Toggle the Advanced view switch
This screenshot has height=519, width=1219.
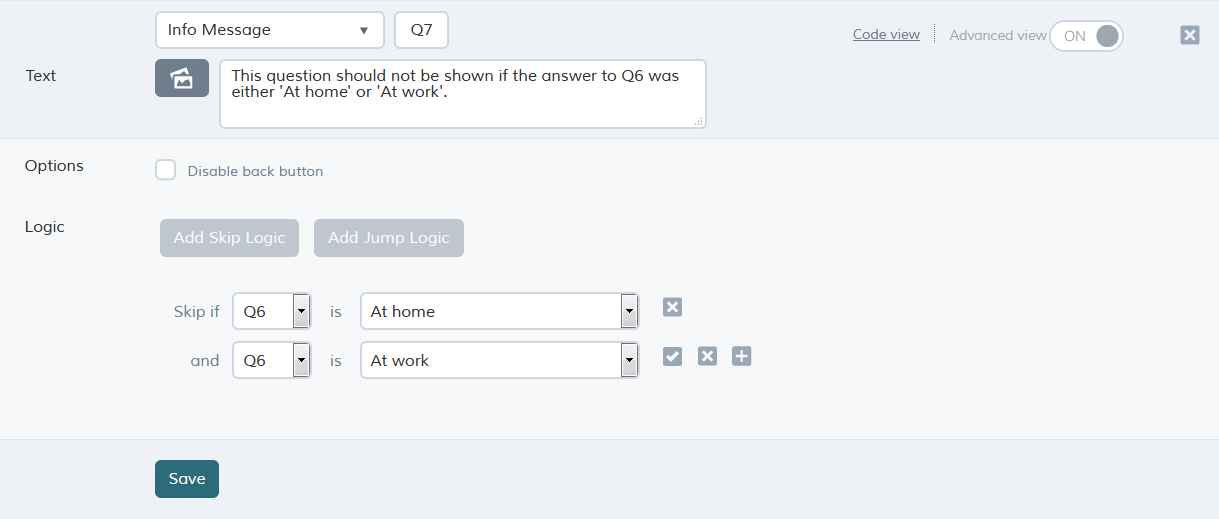point(1086,36)
